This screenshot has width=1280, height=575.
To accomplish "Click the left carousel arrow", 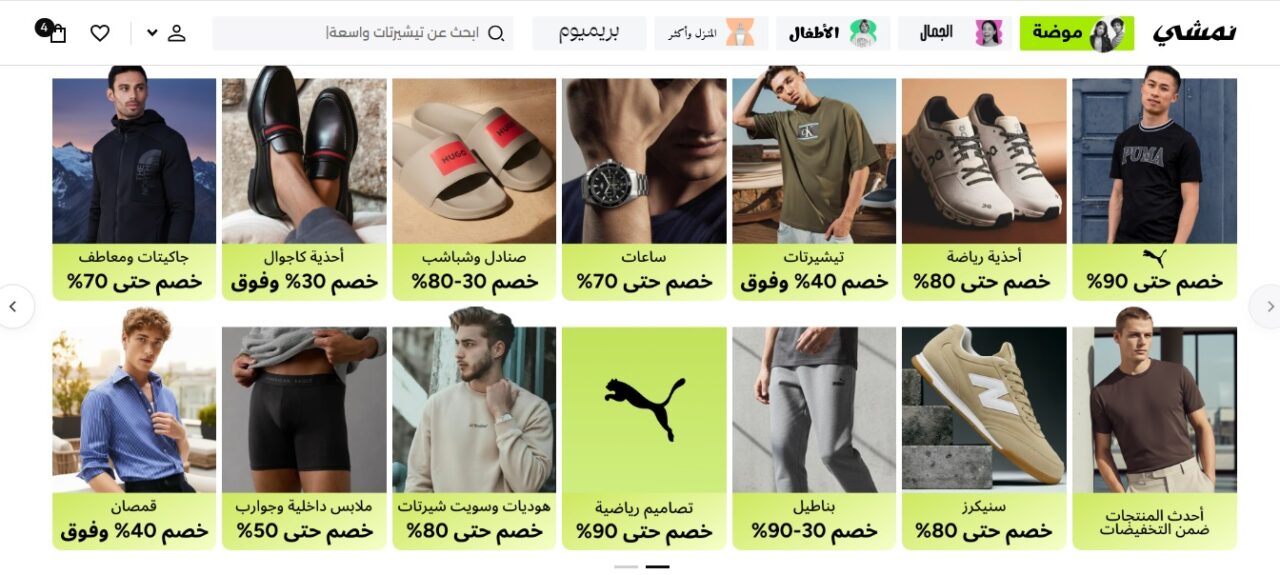I will tap(14, 306).
